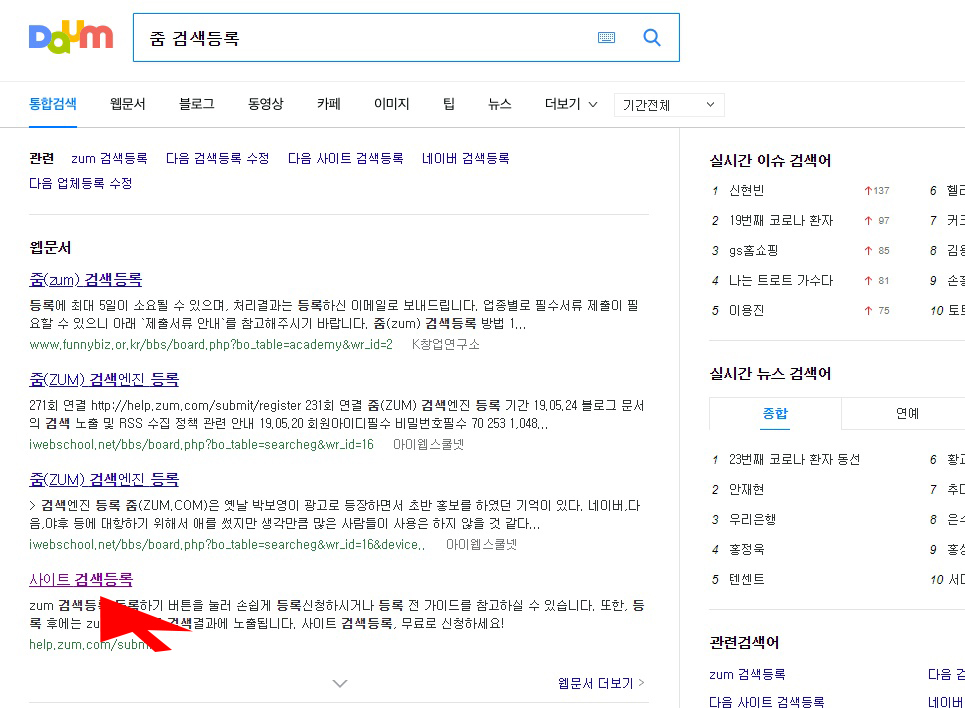Expand web results with the down chevron
965x708 pixels.
[340, 683]
